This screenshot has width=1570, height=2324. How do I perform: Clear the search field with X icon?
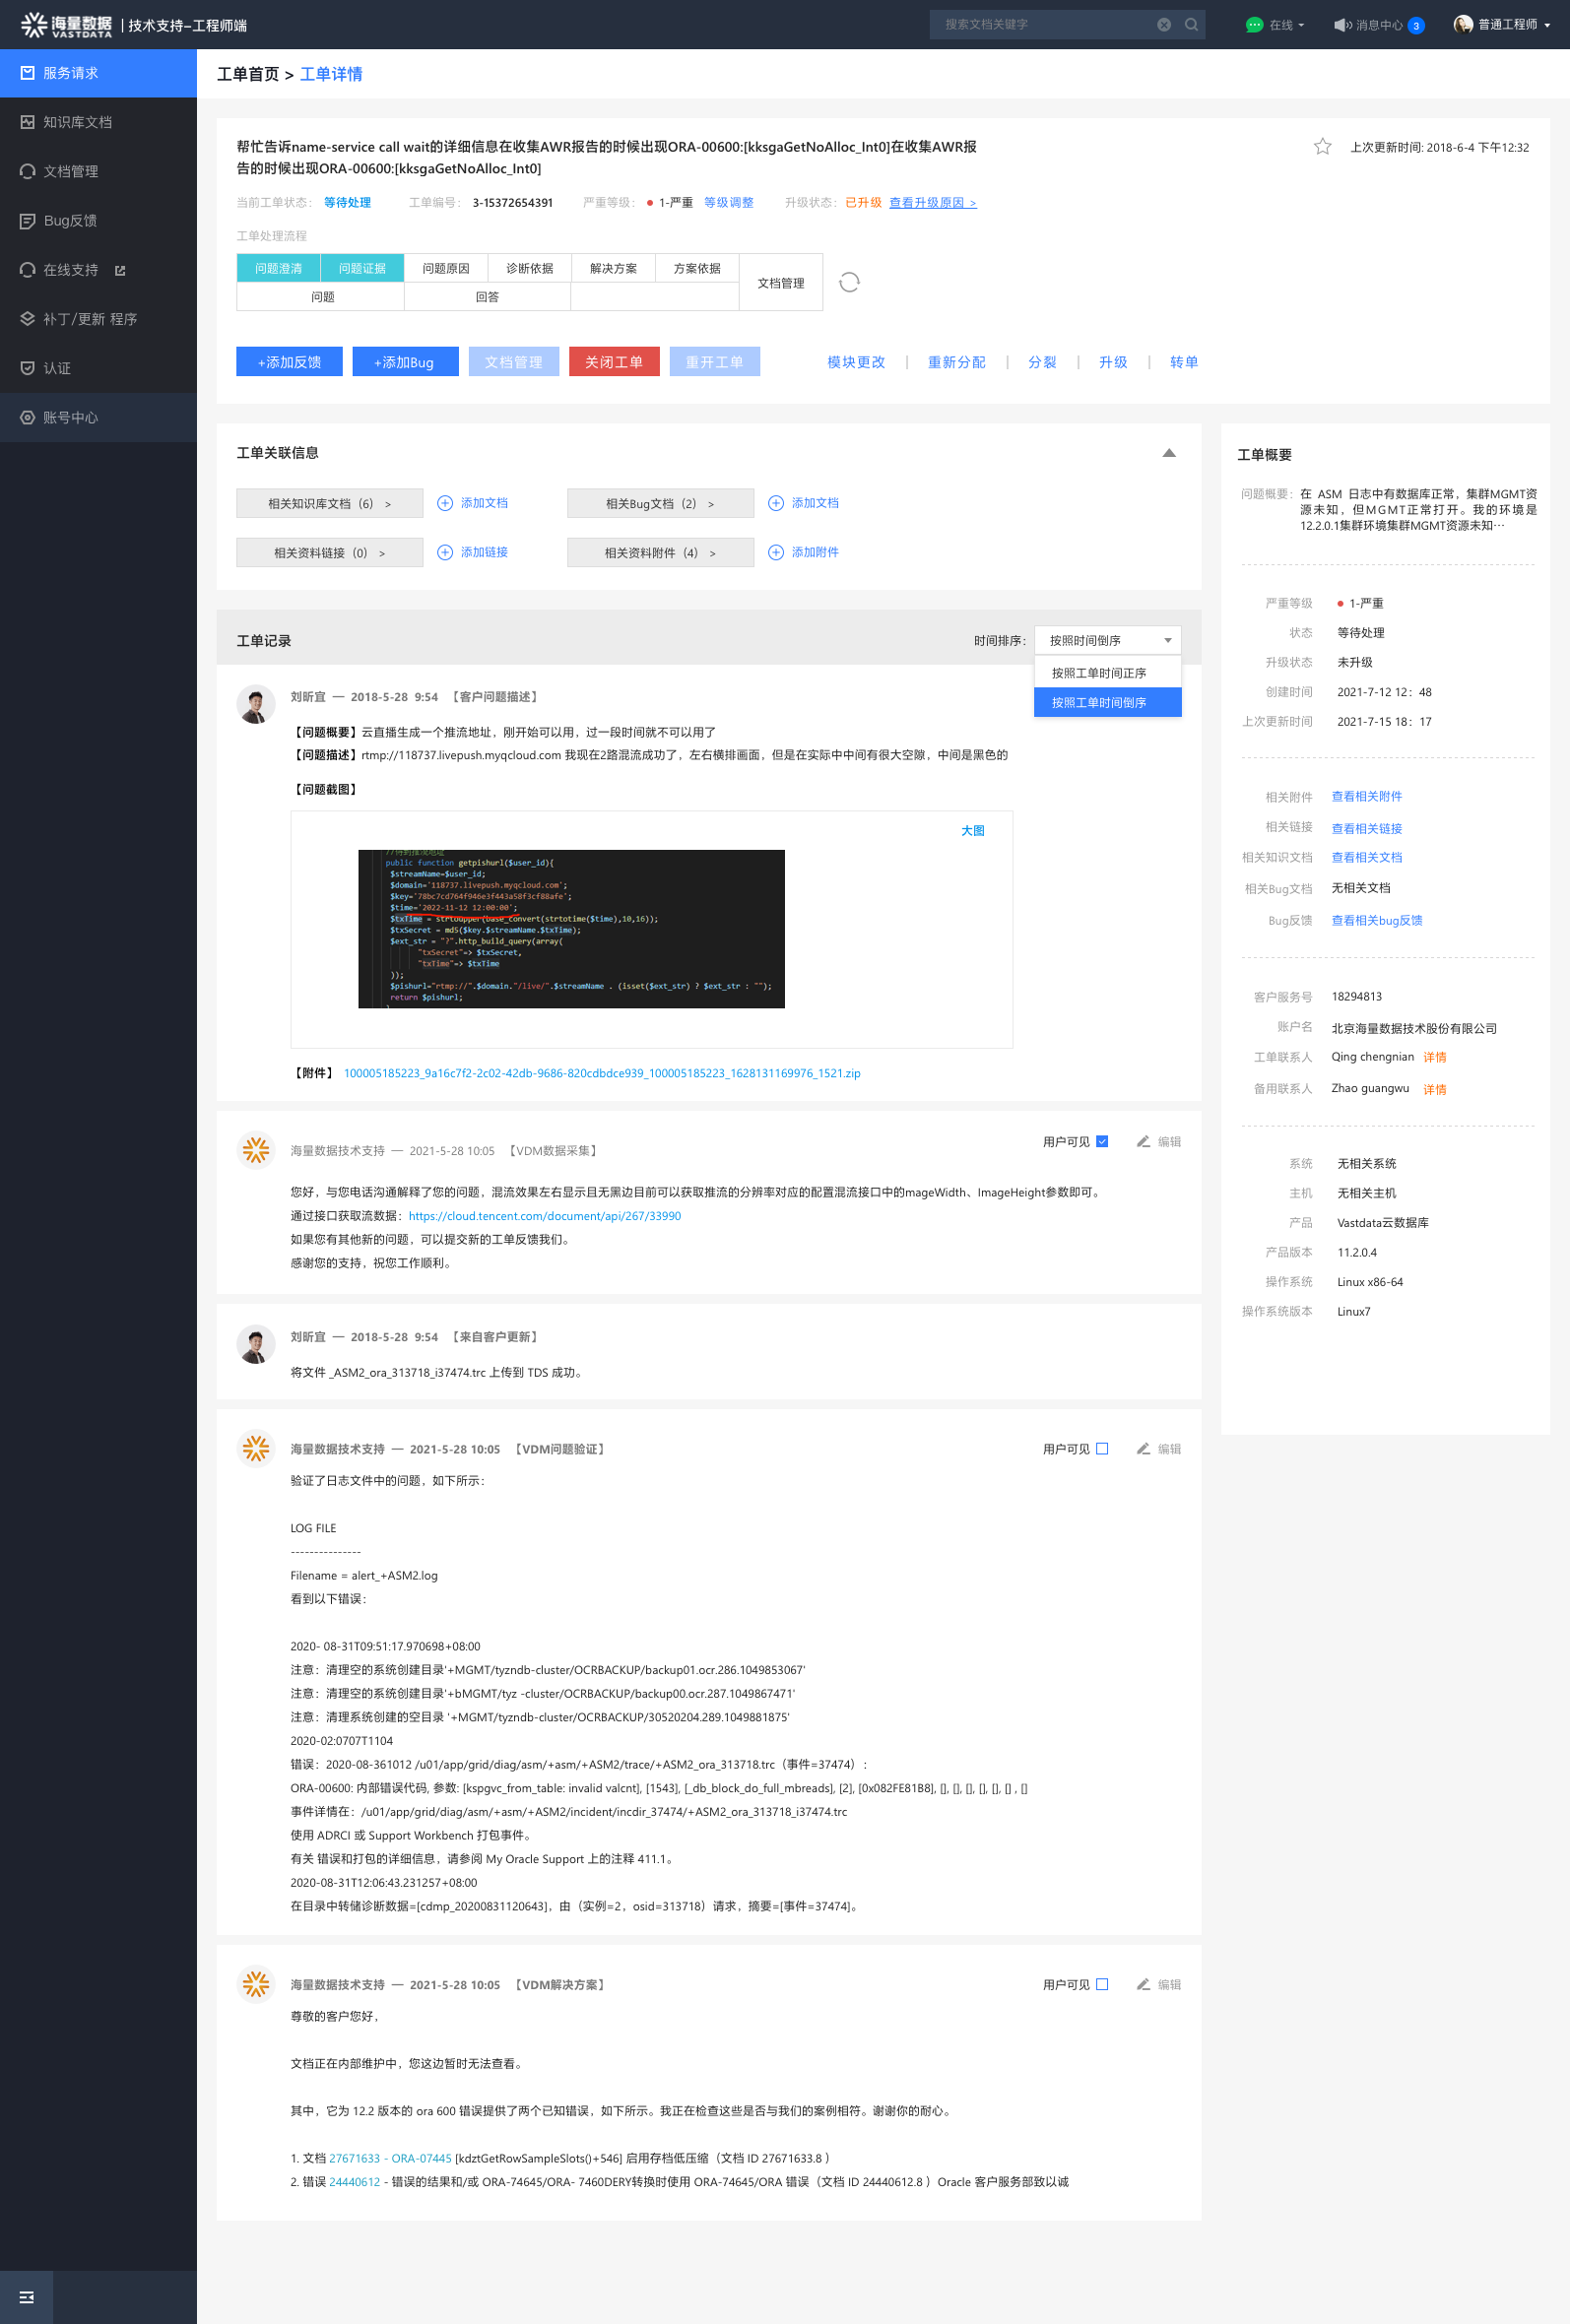pos(1164,25)
